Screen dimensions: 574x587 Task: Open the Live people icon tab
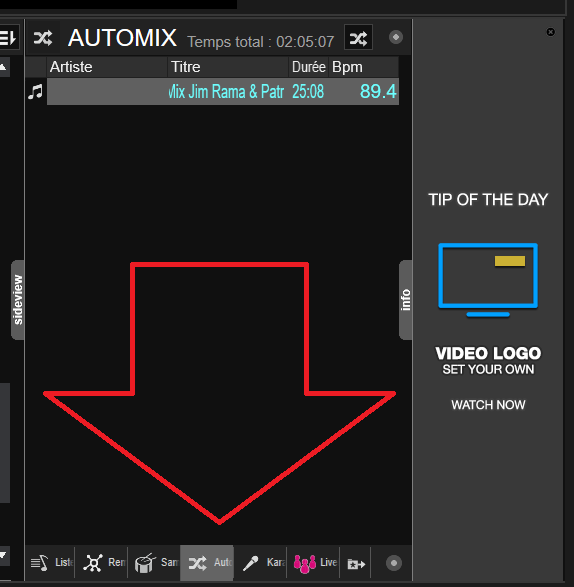pos(313,563)
